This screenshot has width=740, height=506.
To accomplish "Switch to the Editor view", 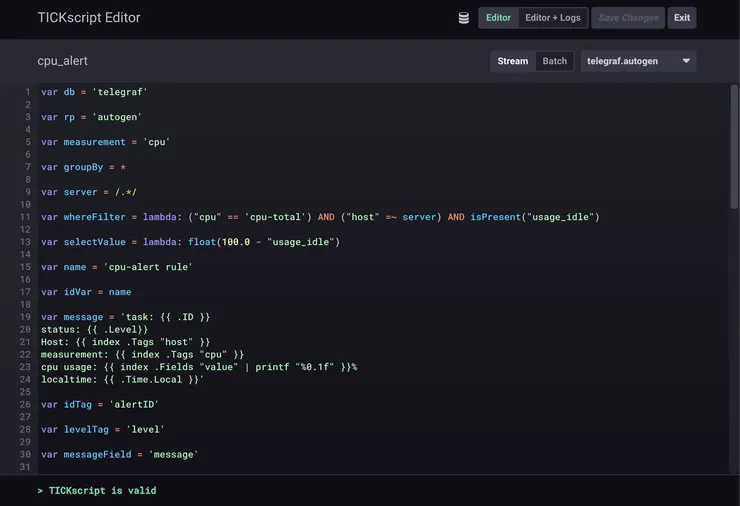I will point(498,18).
